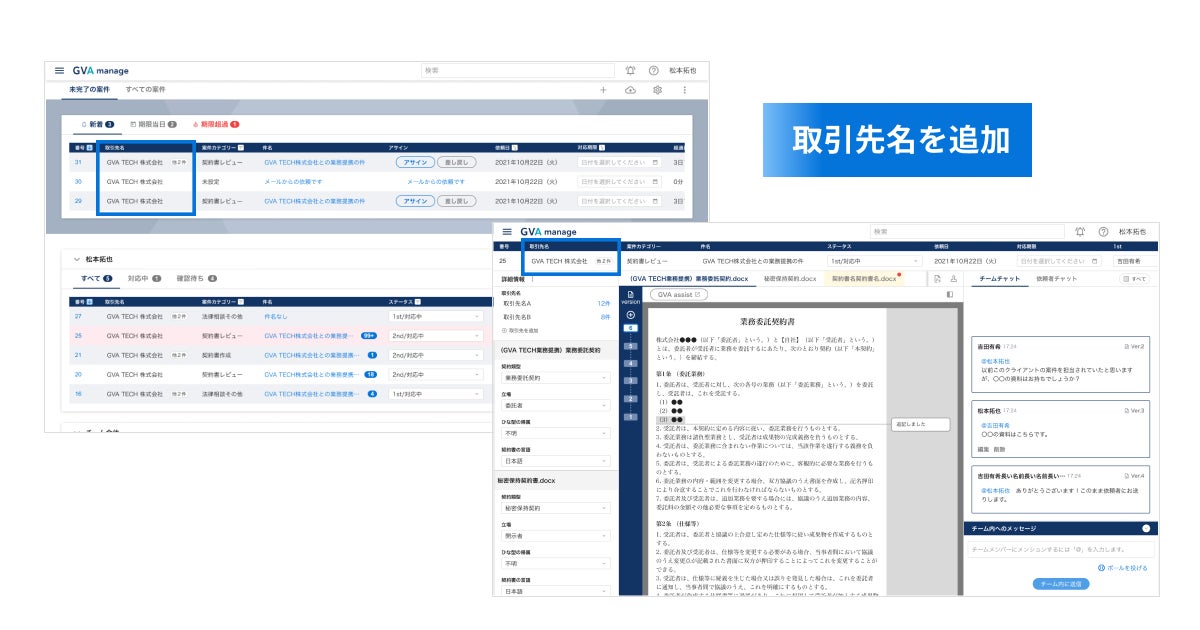This screenshot has height=630, width=1200.
Task: Switch to チームチャット tab
Action: [x=1001, y=278]
